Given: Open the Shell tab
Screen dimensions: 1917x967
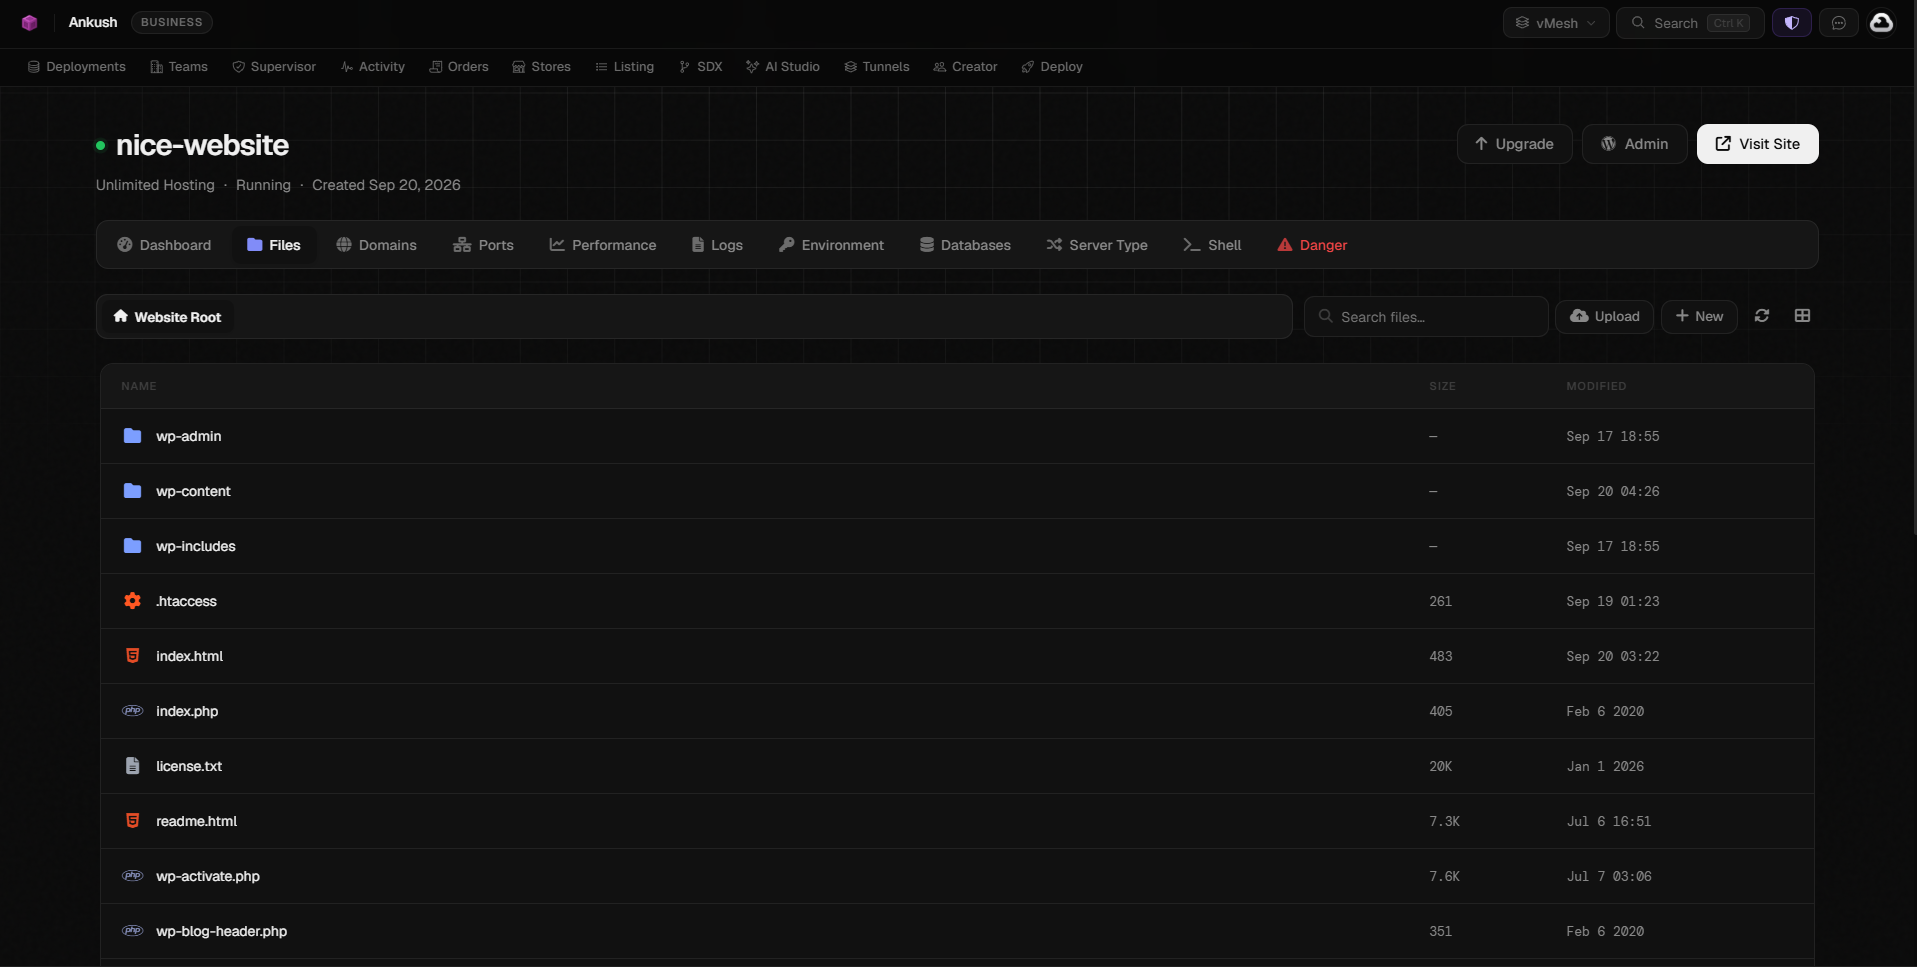Looking at the screenshot, I should tap(1212, 245).
